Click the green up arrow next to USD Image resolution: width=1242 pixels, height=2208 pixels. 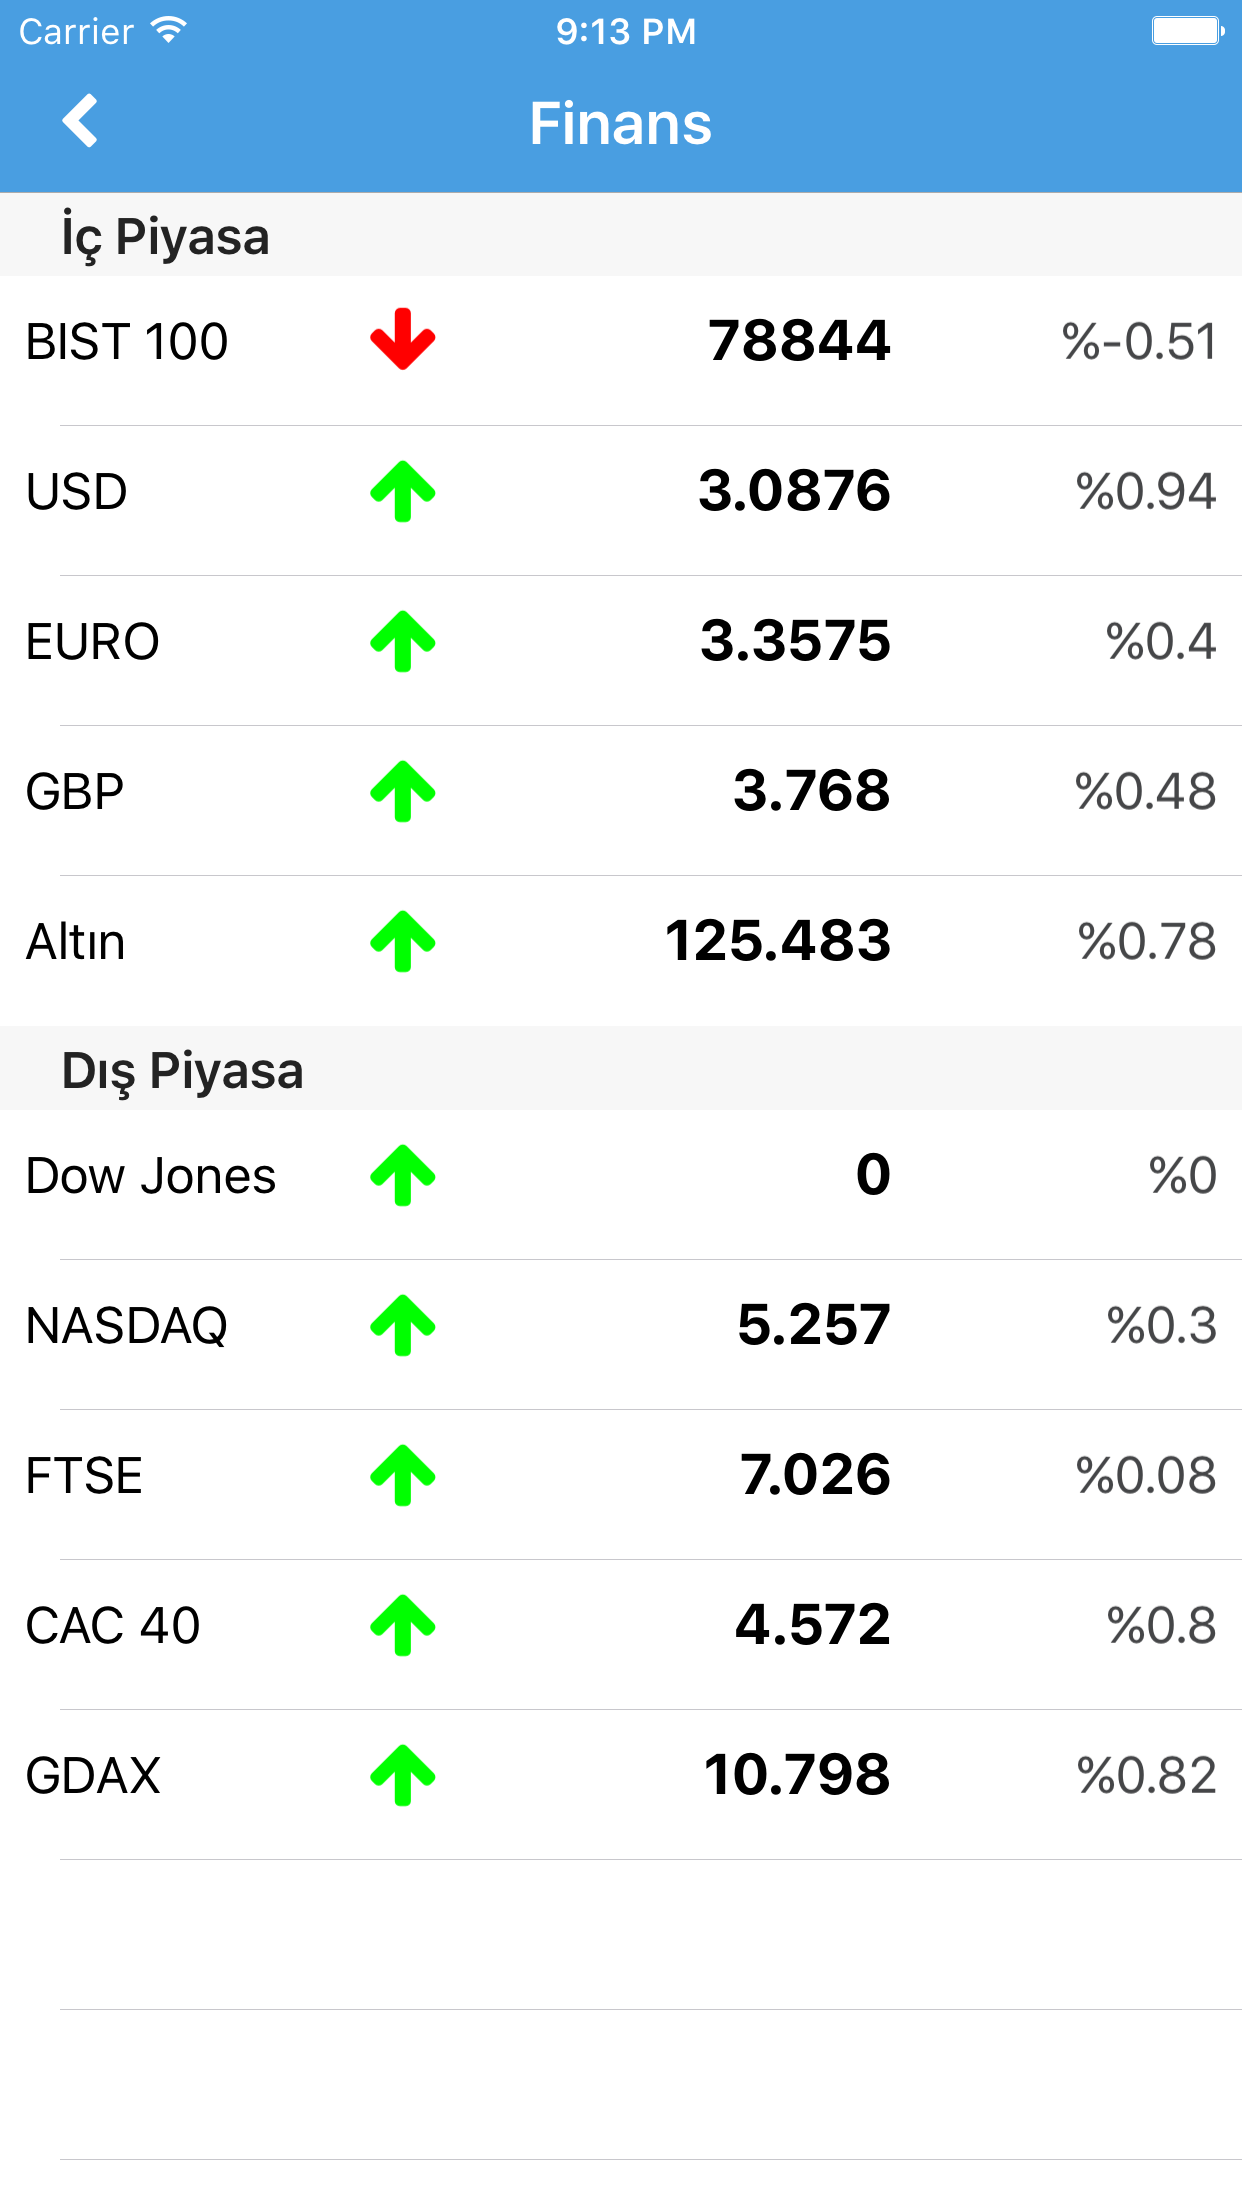click(x=403, y=491)
